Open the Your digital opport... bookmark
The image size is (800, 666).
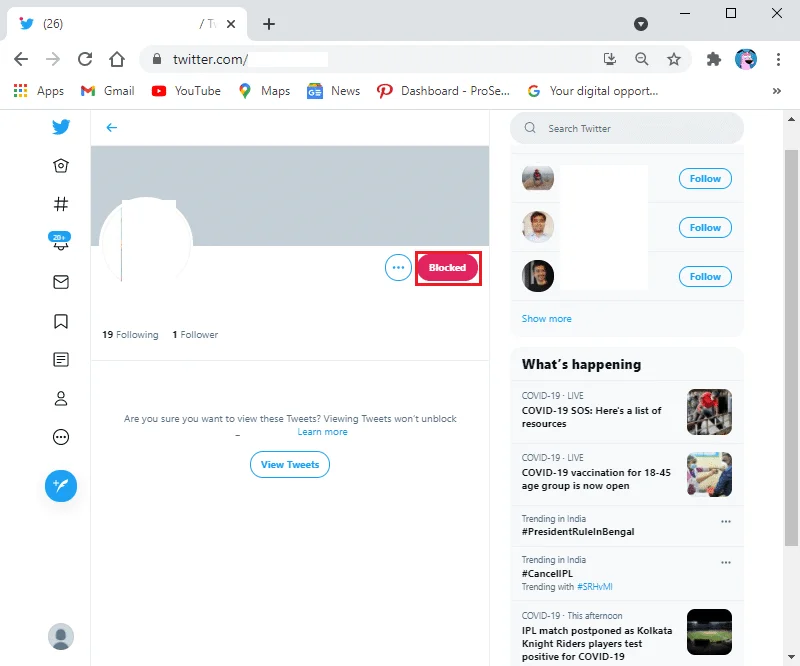pos(593,91)
